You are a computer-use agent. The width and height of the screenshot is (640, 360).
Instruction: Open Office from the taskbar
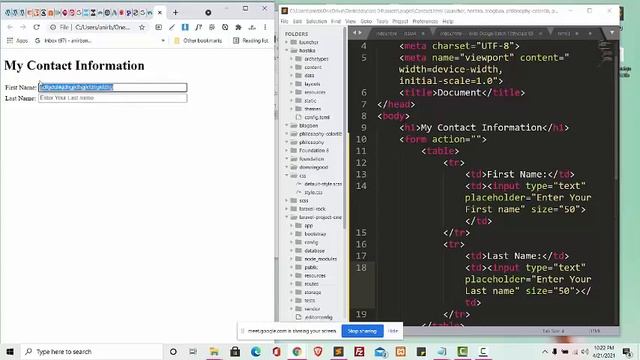pos(276,351)
